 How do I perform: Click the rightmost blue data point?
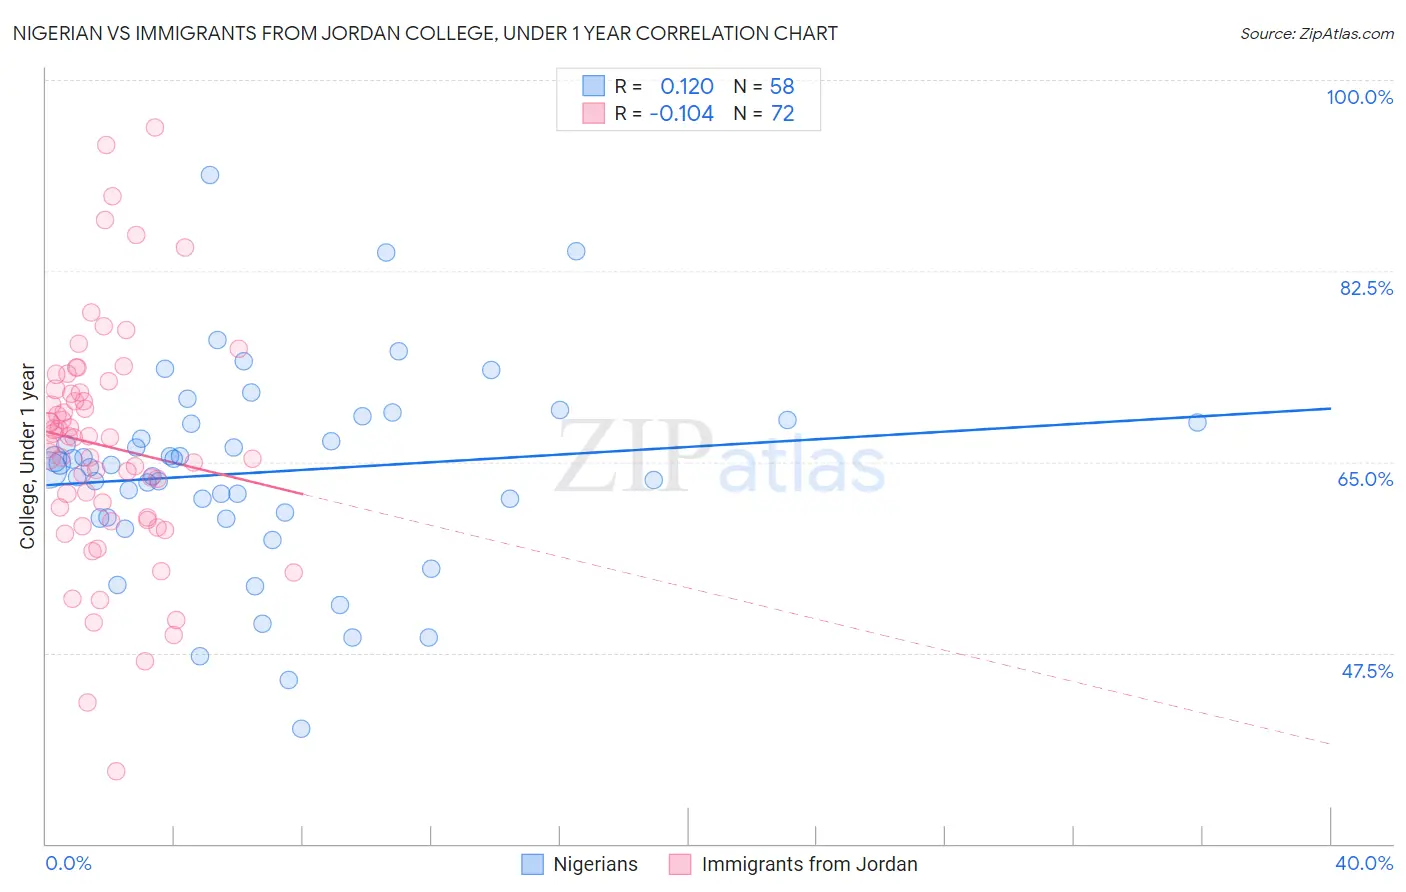click(1197, 422)
